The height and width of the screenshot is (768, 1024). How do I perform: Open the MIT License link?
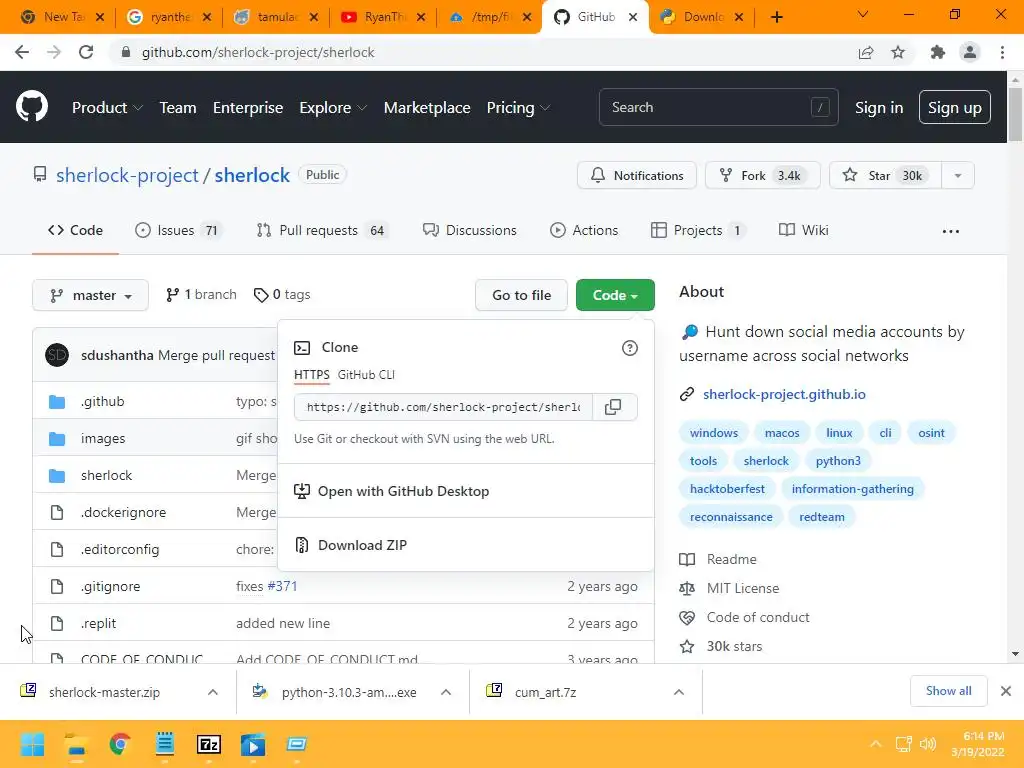pos(743,588)
